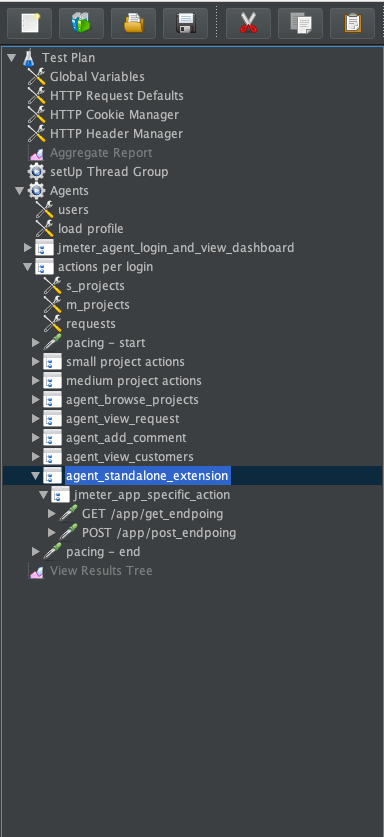Click the POST /app/post_endpoing sampler icon
Viewport: 384px width, 837px height.
tap(68, 533)
